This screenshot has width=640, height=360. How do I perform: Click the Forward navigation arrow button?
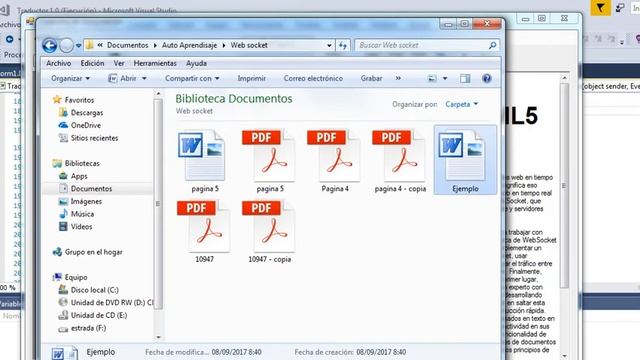coord(66,45)
